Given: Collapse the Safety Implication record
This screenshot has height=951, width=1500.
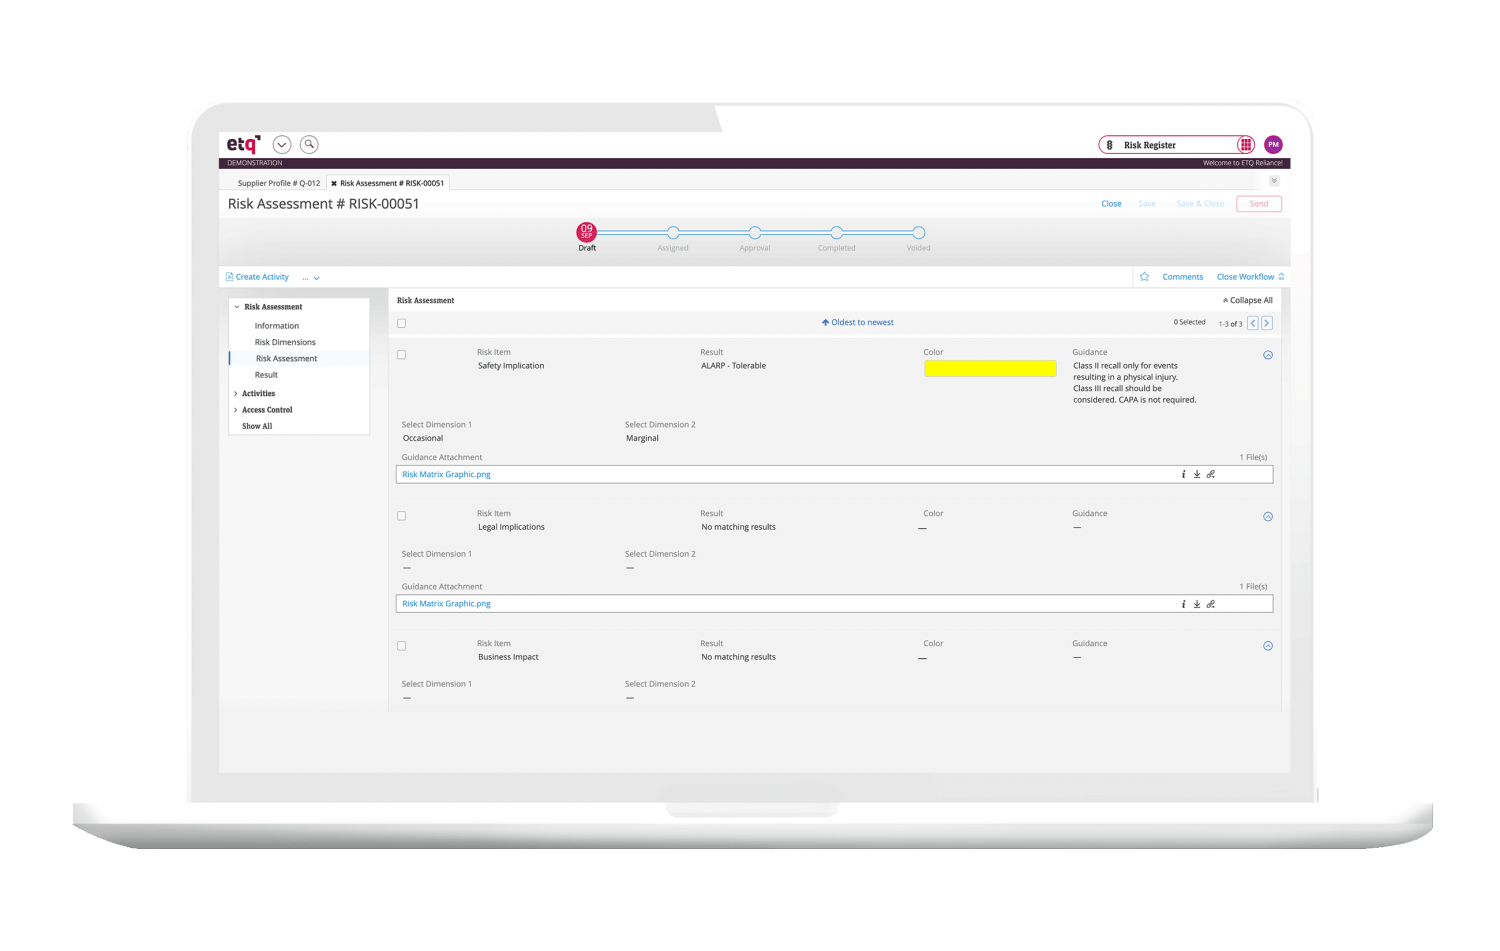Looking at the screenshot, I should click(x=1268, y=355).
